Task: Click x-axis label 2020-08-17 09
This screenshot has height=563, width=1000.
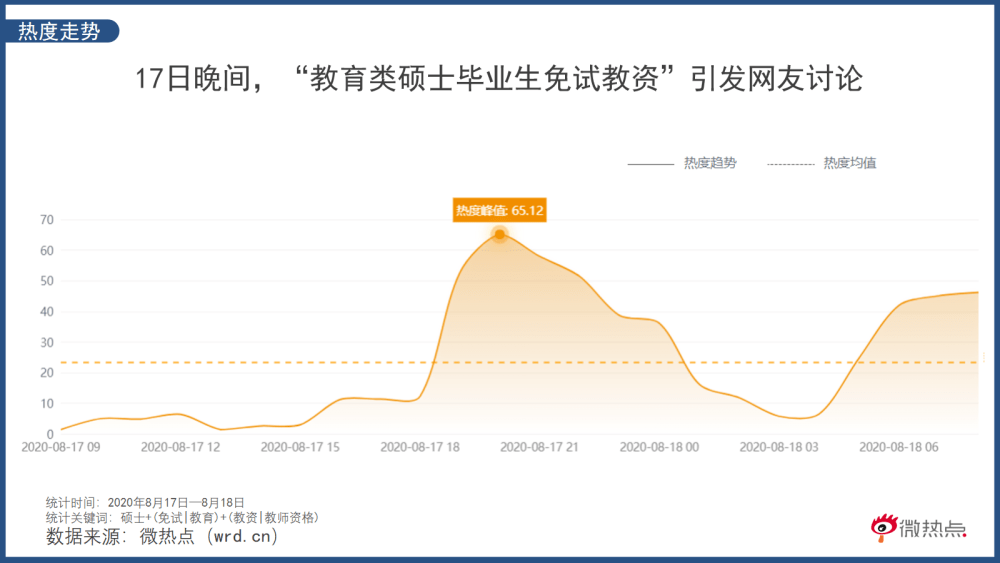Action: (61, 447)
